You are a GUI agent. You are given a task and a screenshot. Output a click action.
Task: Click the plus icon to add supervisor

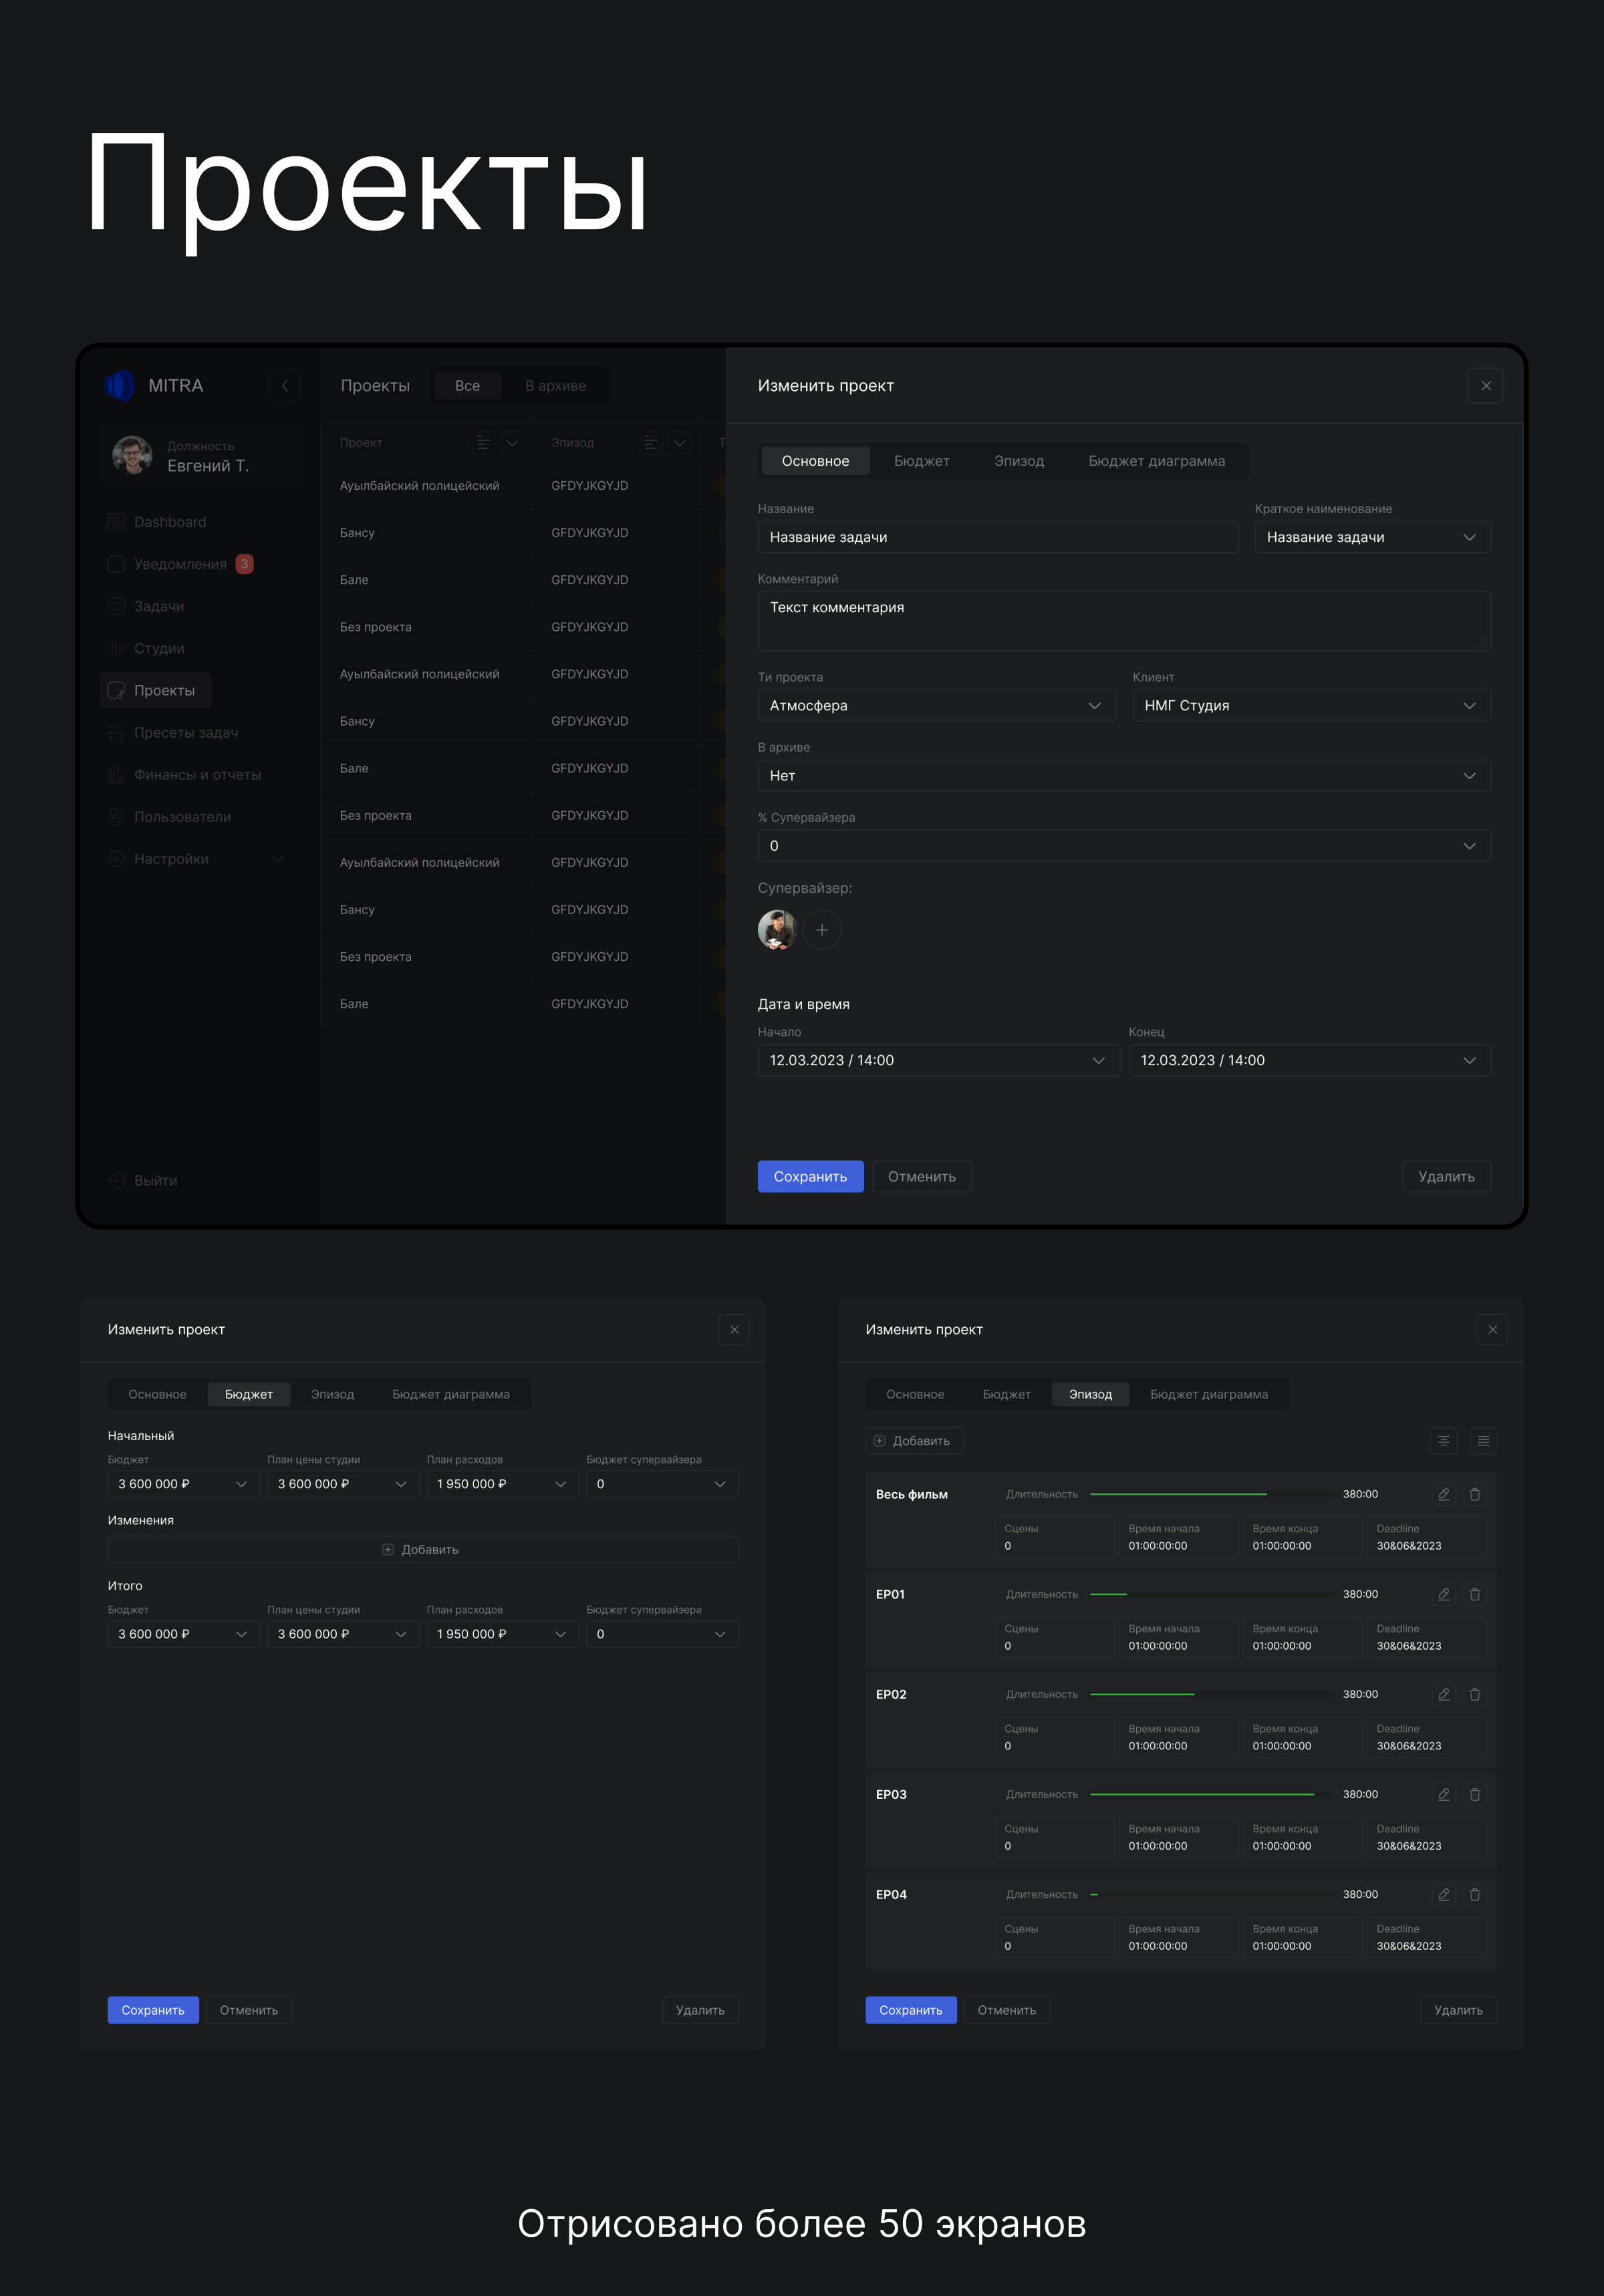tap(821, 930)
